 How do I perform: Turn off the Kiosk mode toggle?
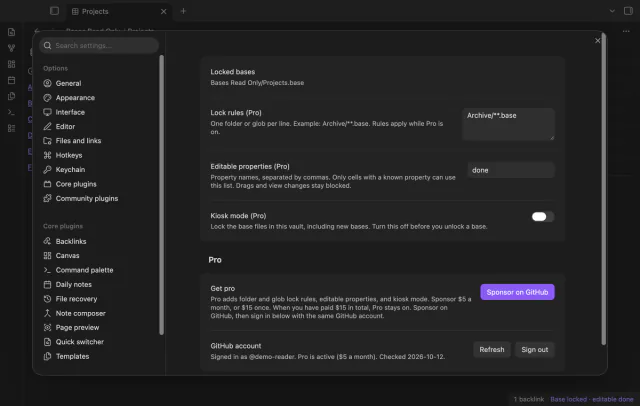[x=542, y=216]
